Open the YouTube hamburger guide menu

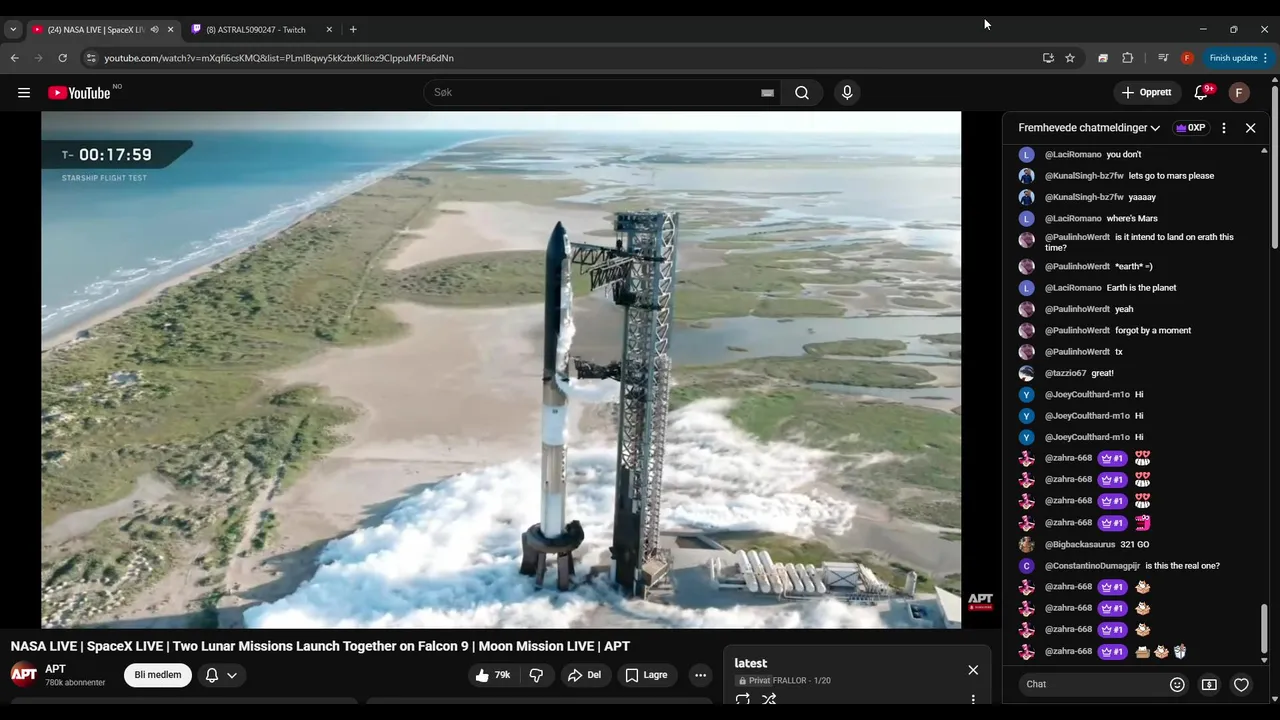24,92
